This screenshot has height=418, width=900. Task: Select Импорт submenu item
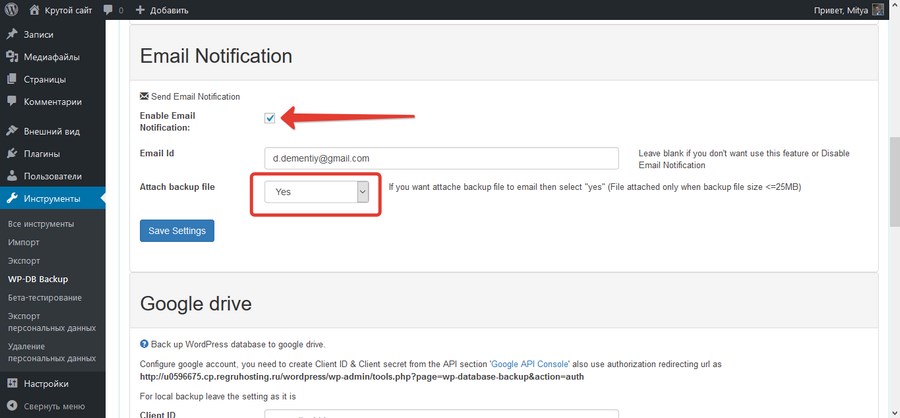(24, 242)
